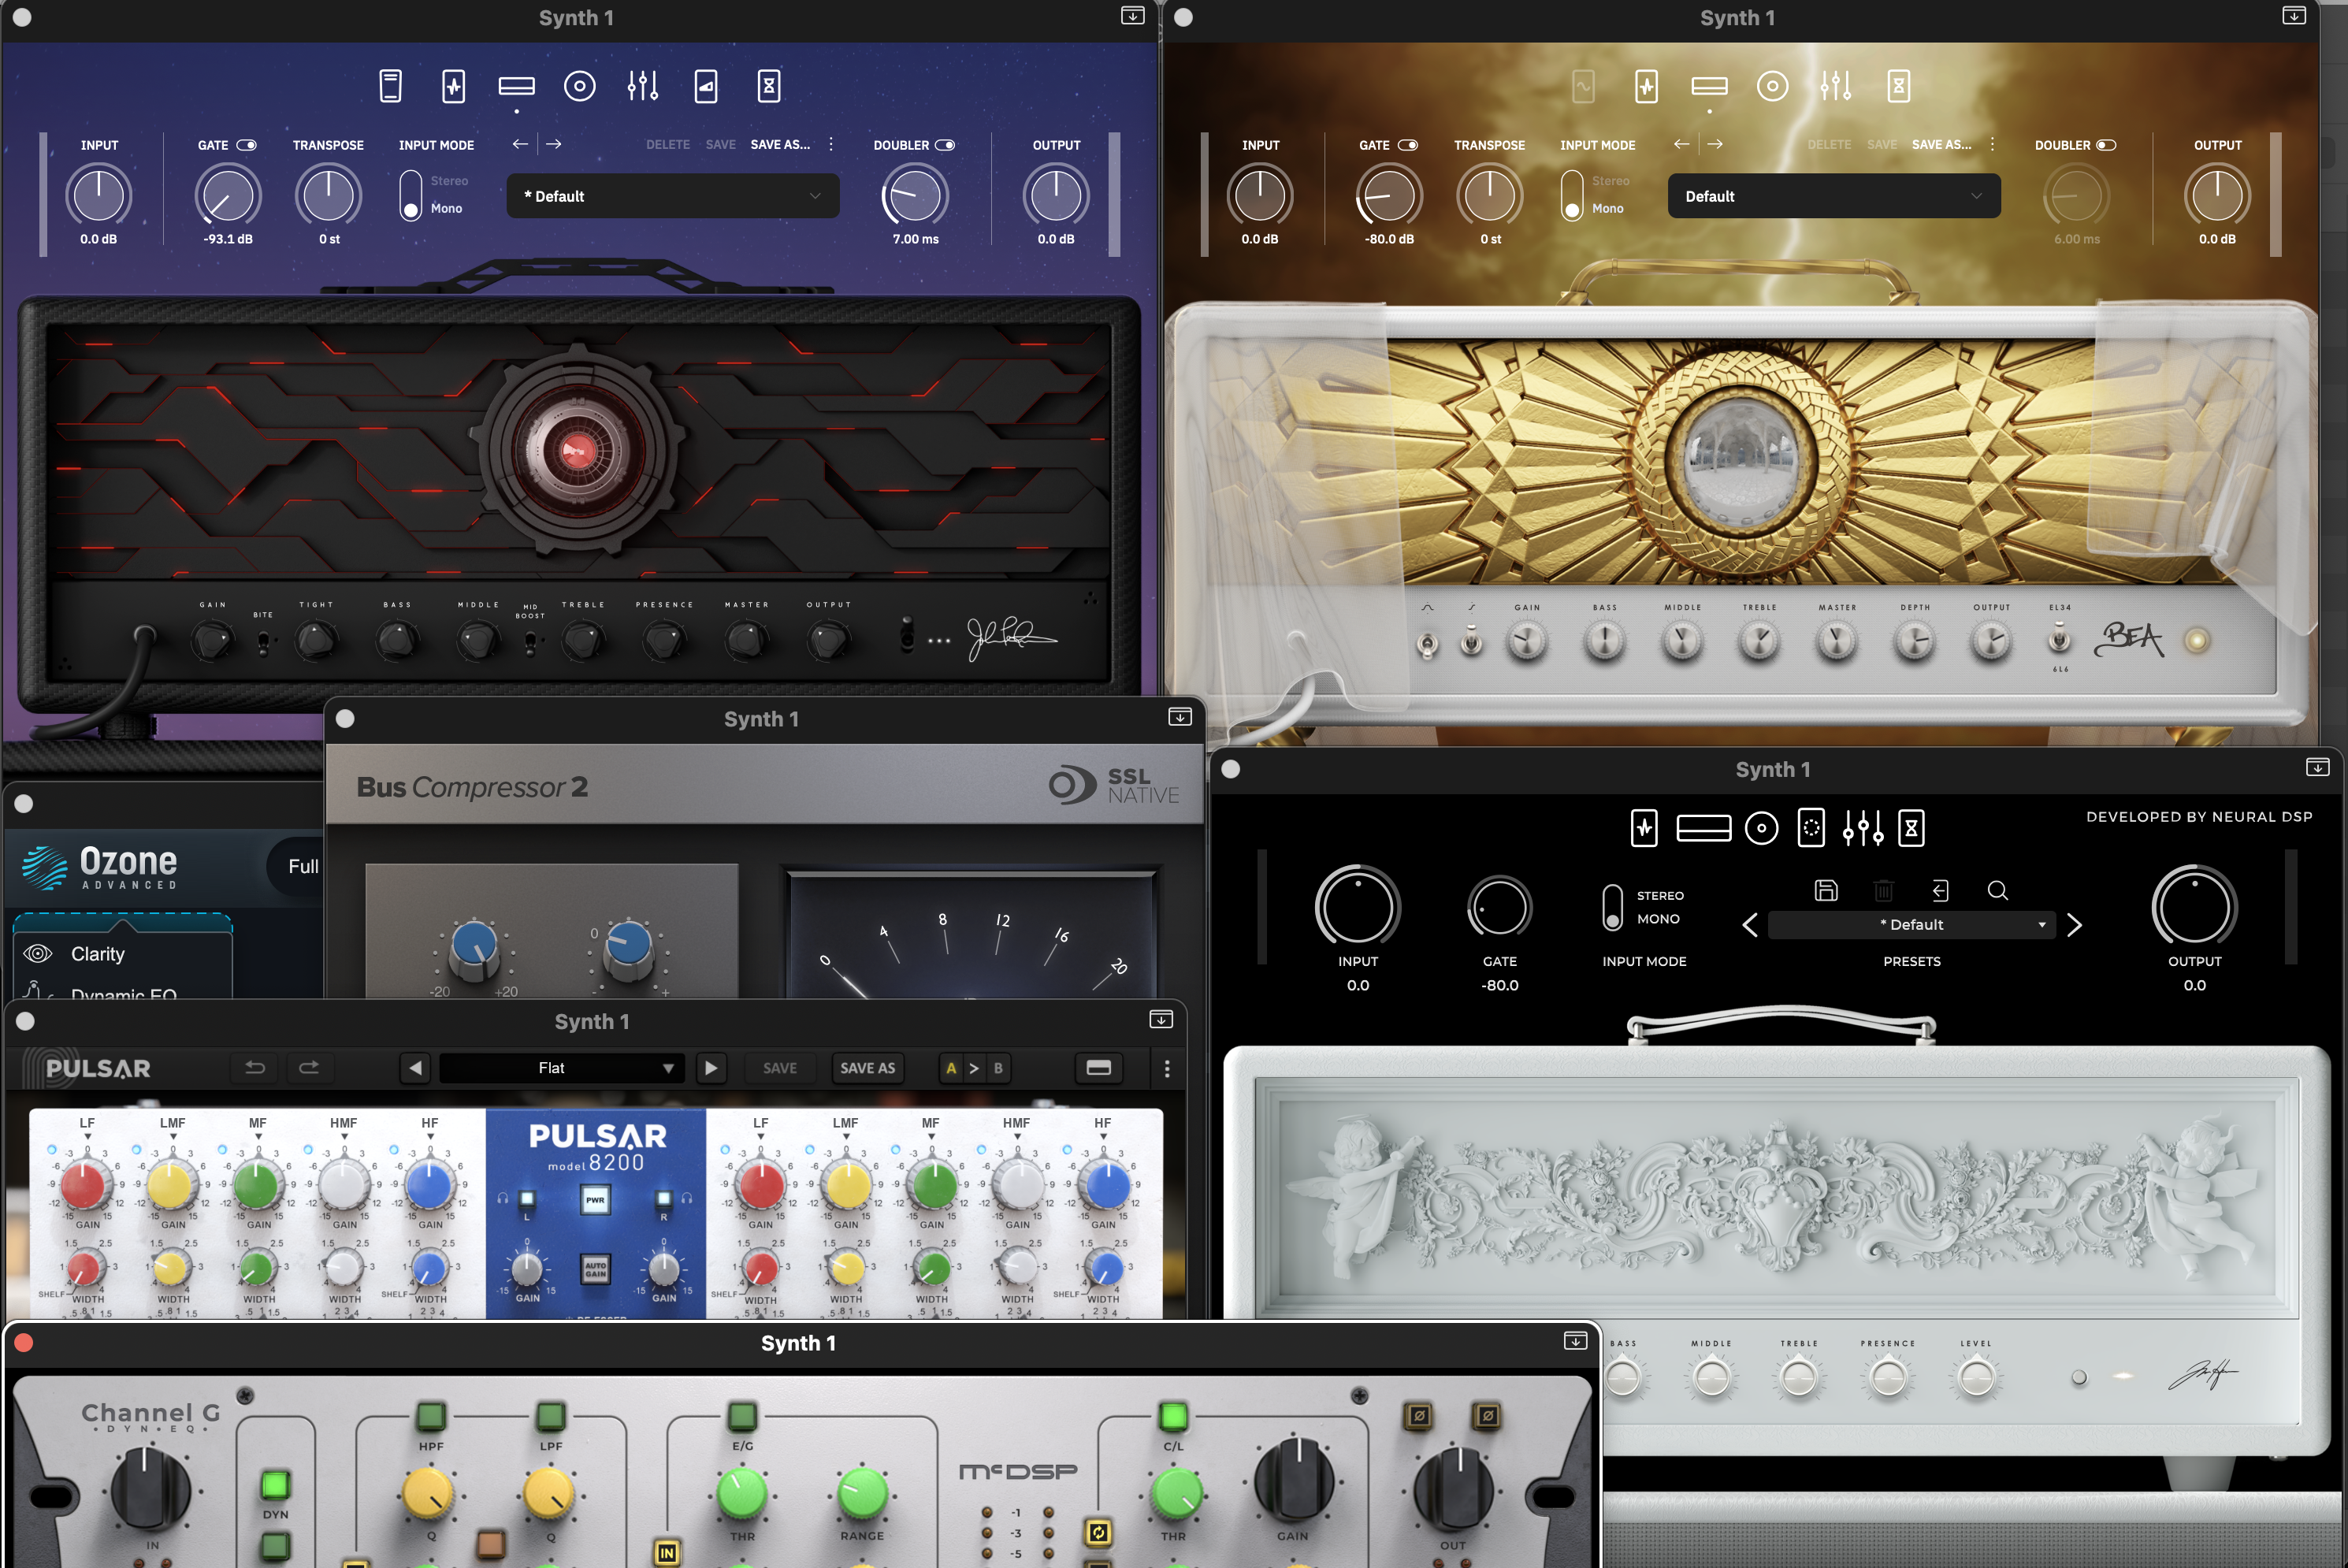This screenshot has width=2348, height=1568.
Task: Click OUTPUT knob in gold amp window
Action: tap(2217, 195)
